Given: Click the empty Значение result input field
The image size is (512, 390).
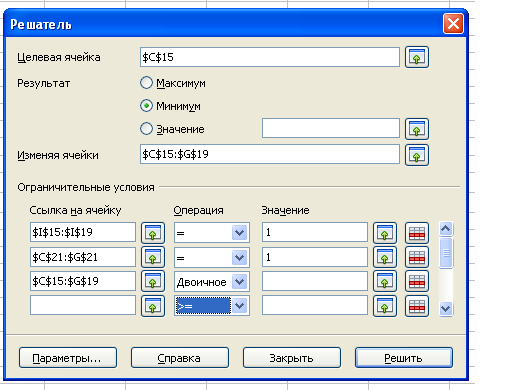Looking at the screenshot, I should tap(331, 128).
